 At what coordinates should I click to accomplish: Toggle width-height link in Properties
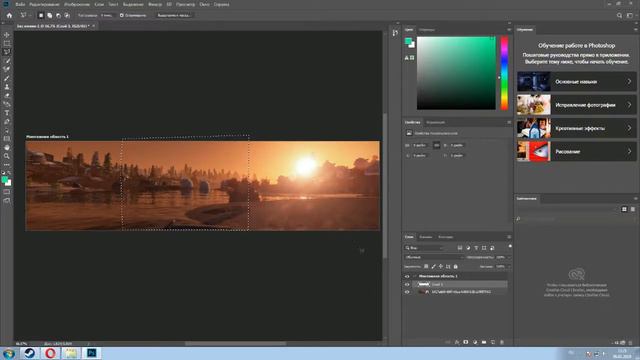pos(436,145)
